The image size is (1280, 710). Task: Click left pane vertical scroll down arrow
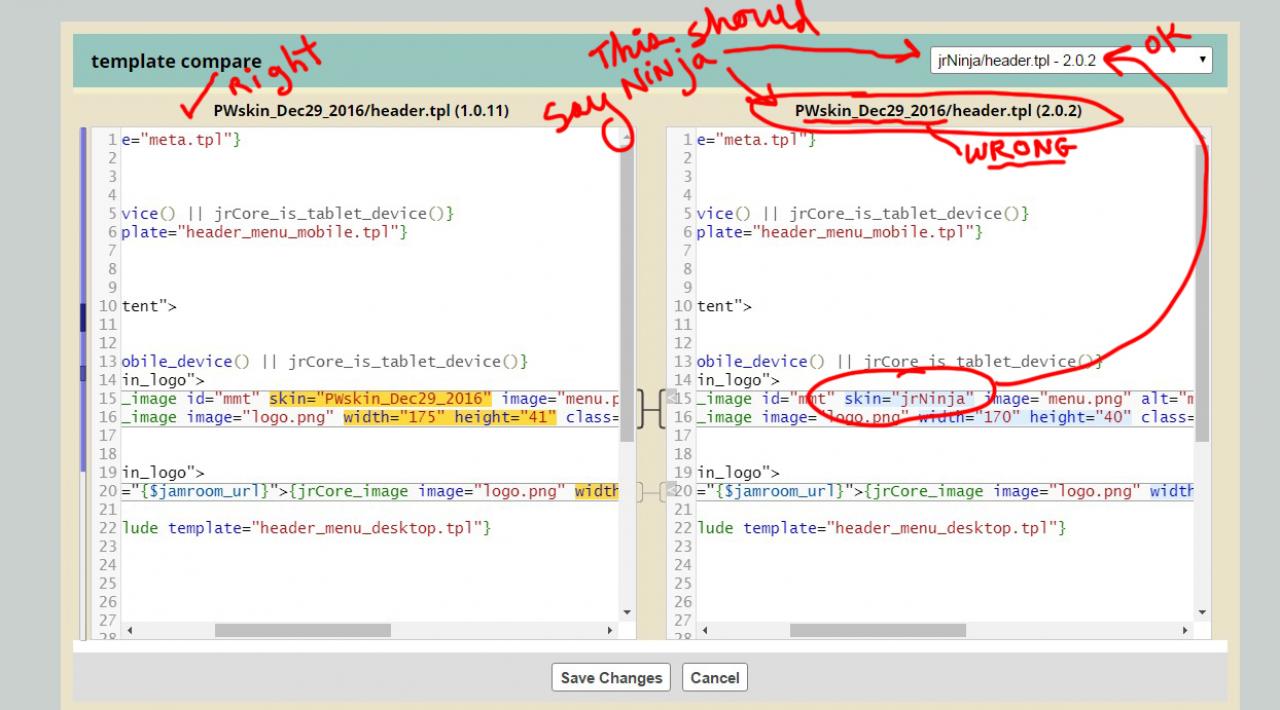coord(627,611)
